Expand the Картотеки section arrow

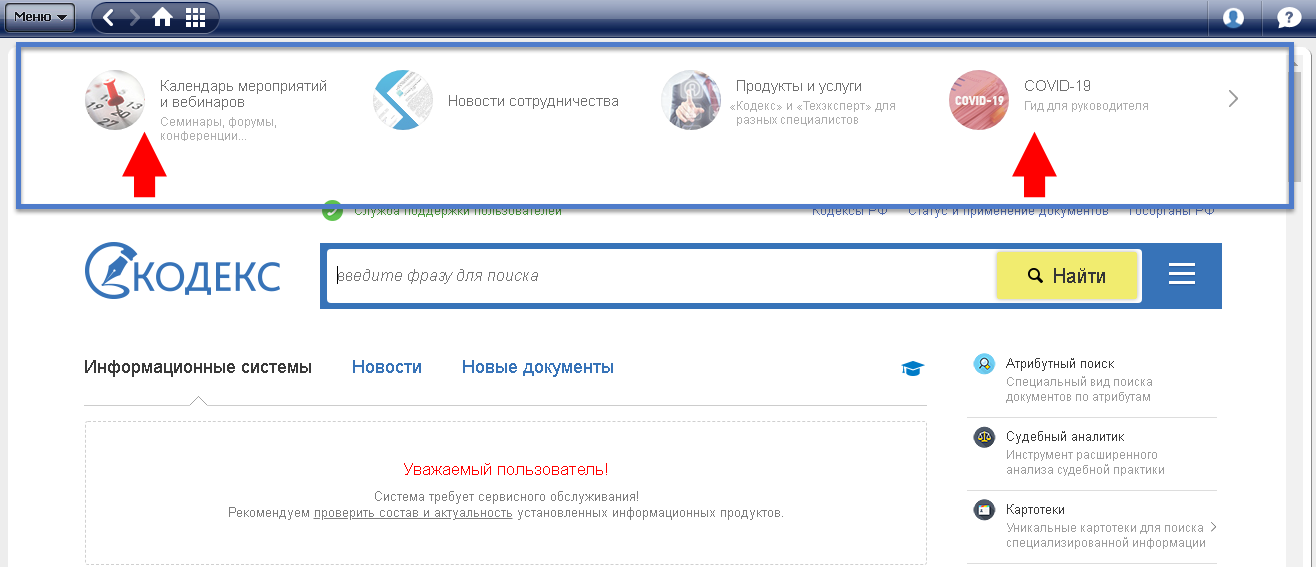(1213, 527)
